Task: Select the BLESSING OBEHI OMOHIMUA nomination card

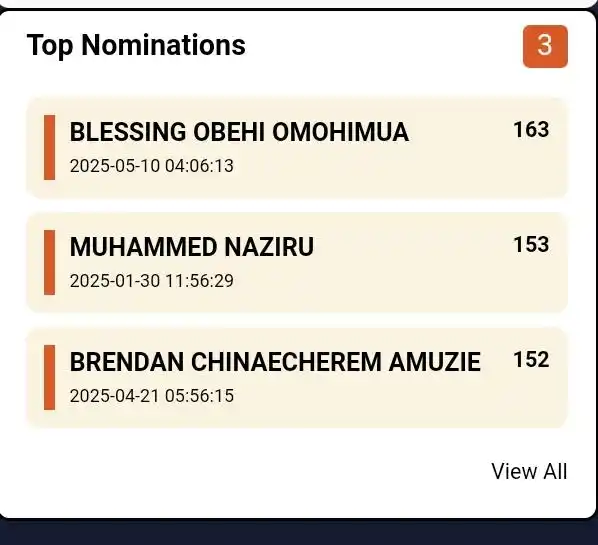Action: [297, 148]
